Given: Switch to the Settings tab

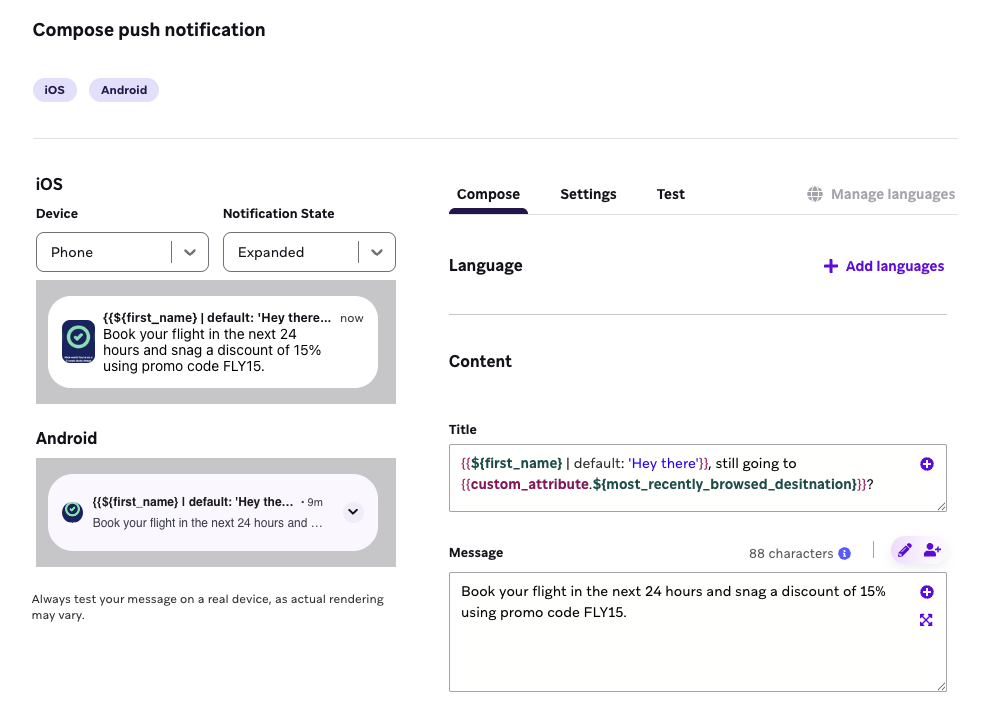Looking at the screenshot, I should 588,194.
